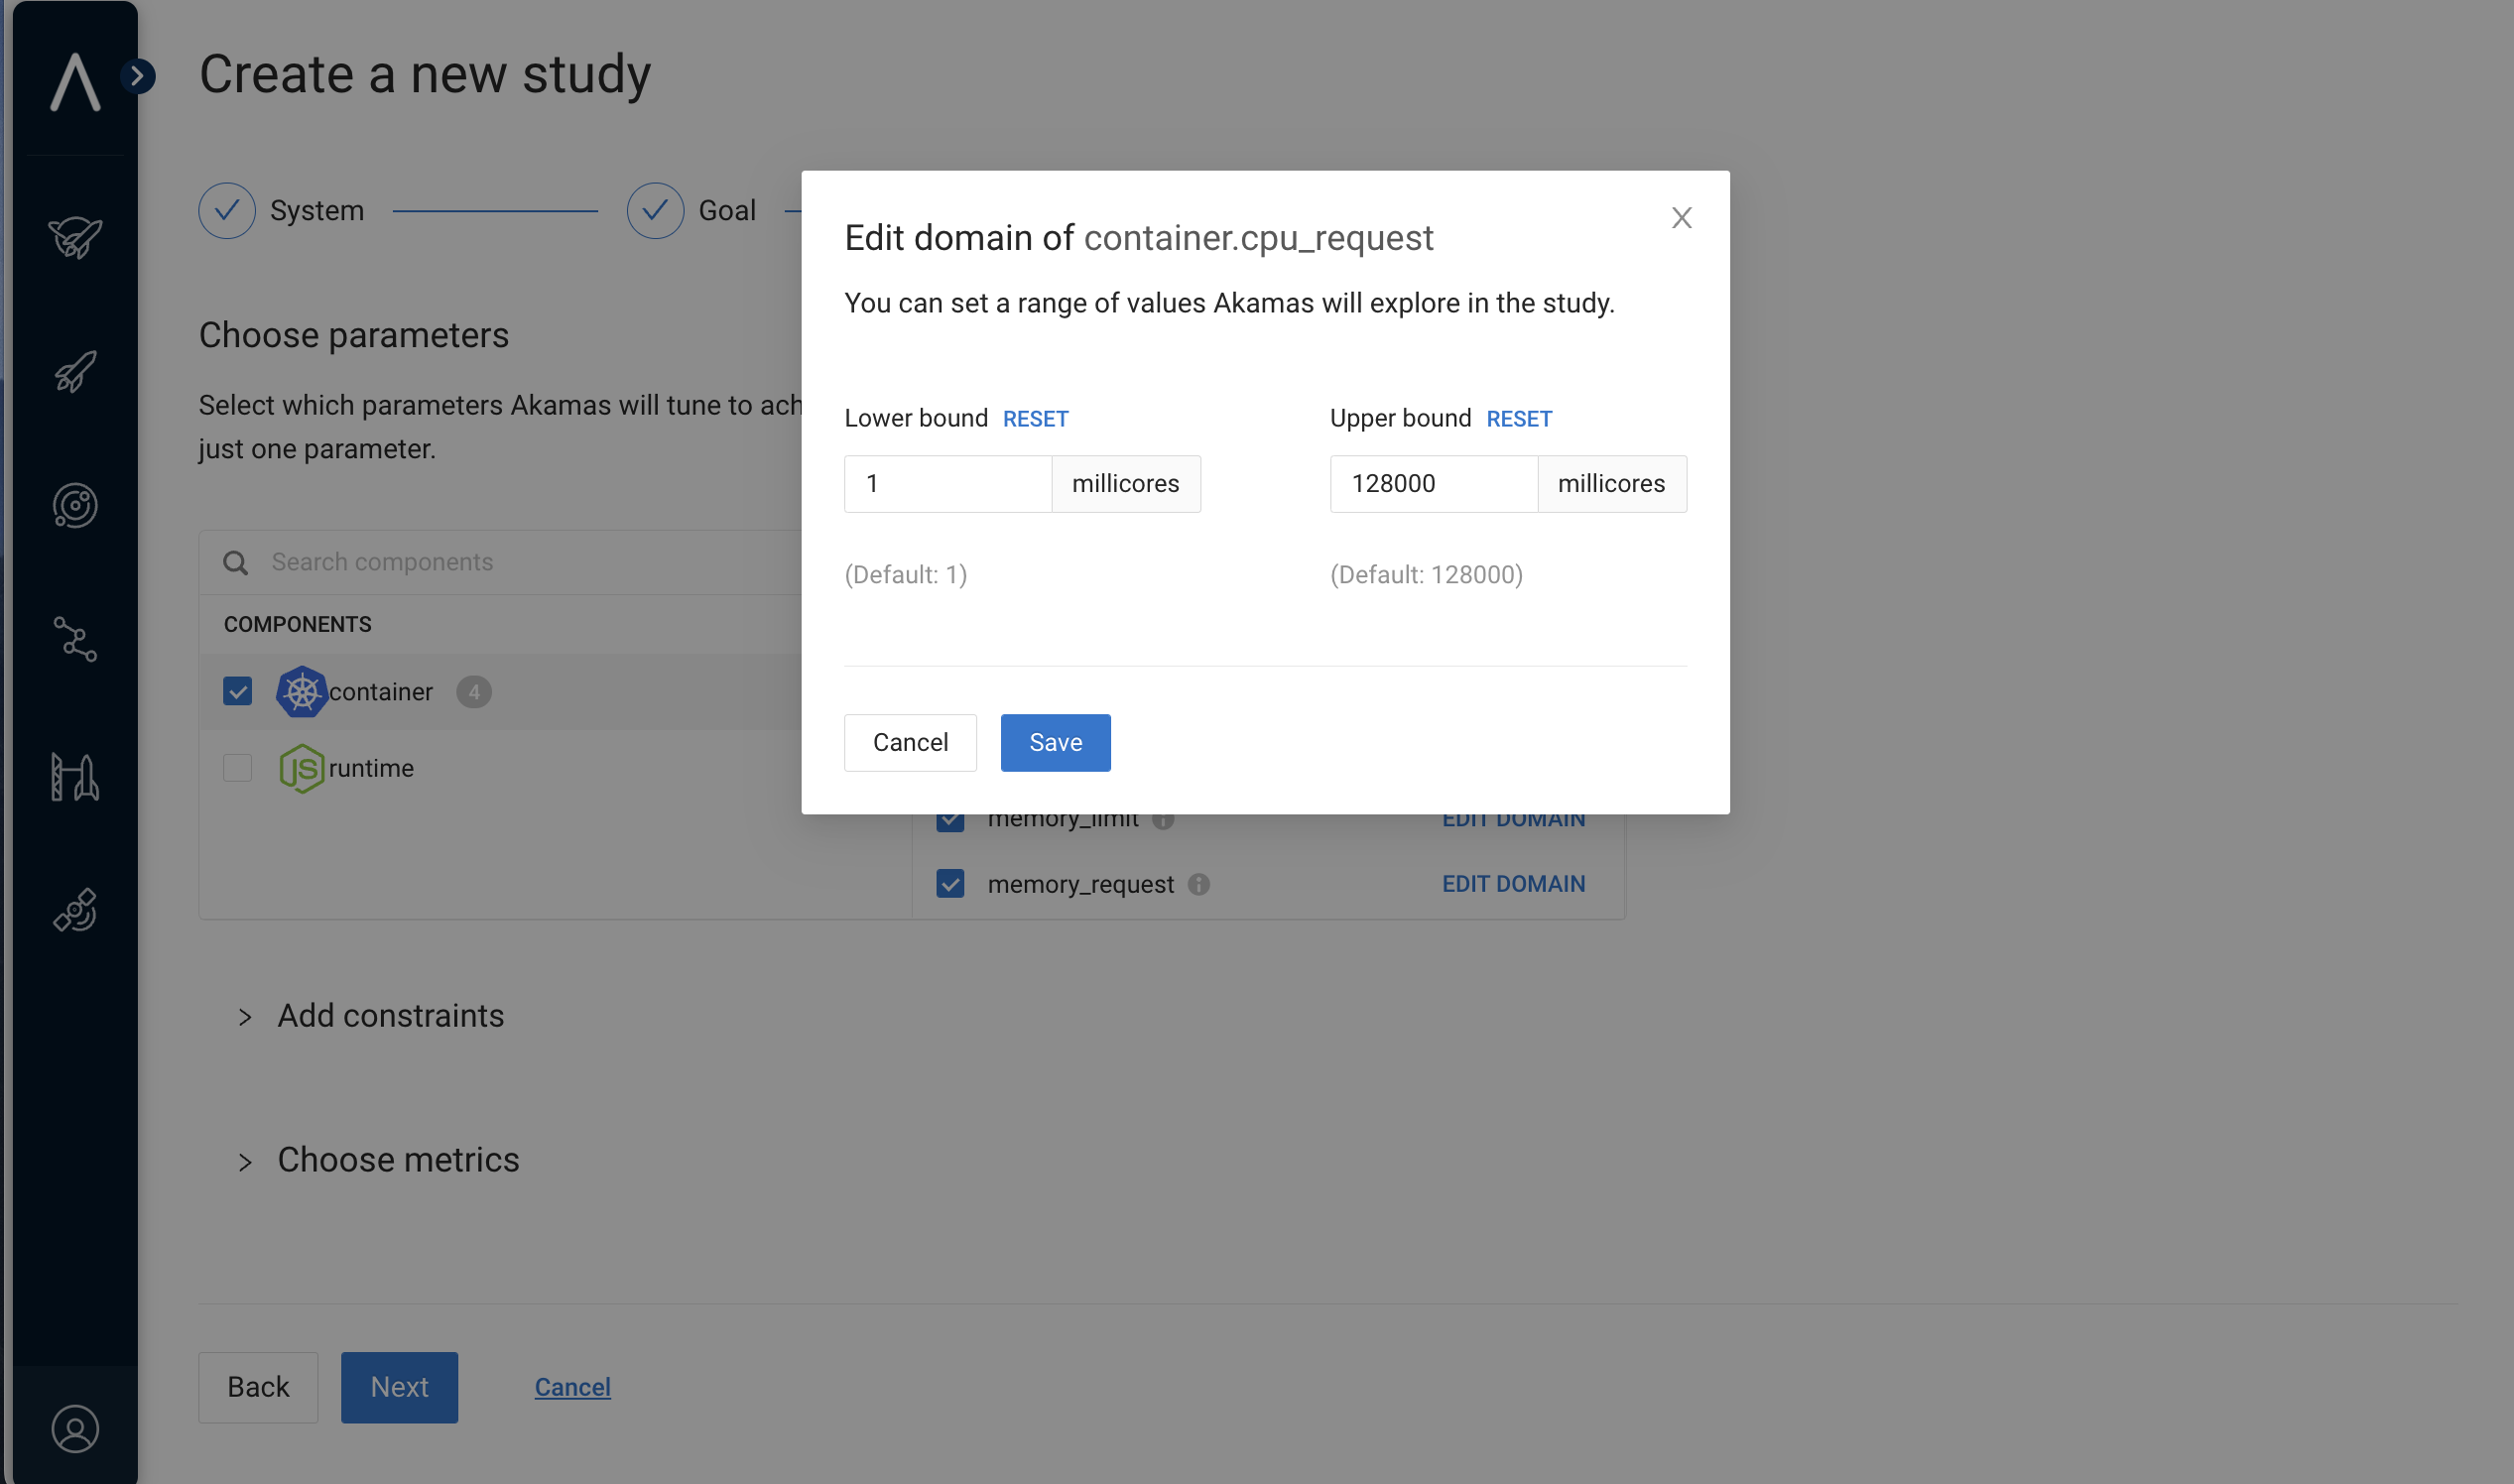Open the paper airplane sidebar icon
This screenshot has width=2514, height=1484.
(75, 237)
